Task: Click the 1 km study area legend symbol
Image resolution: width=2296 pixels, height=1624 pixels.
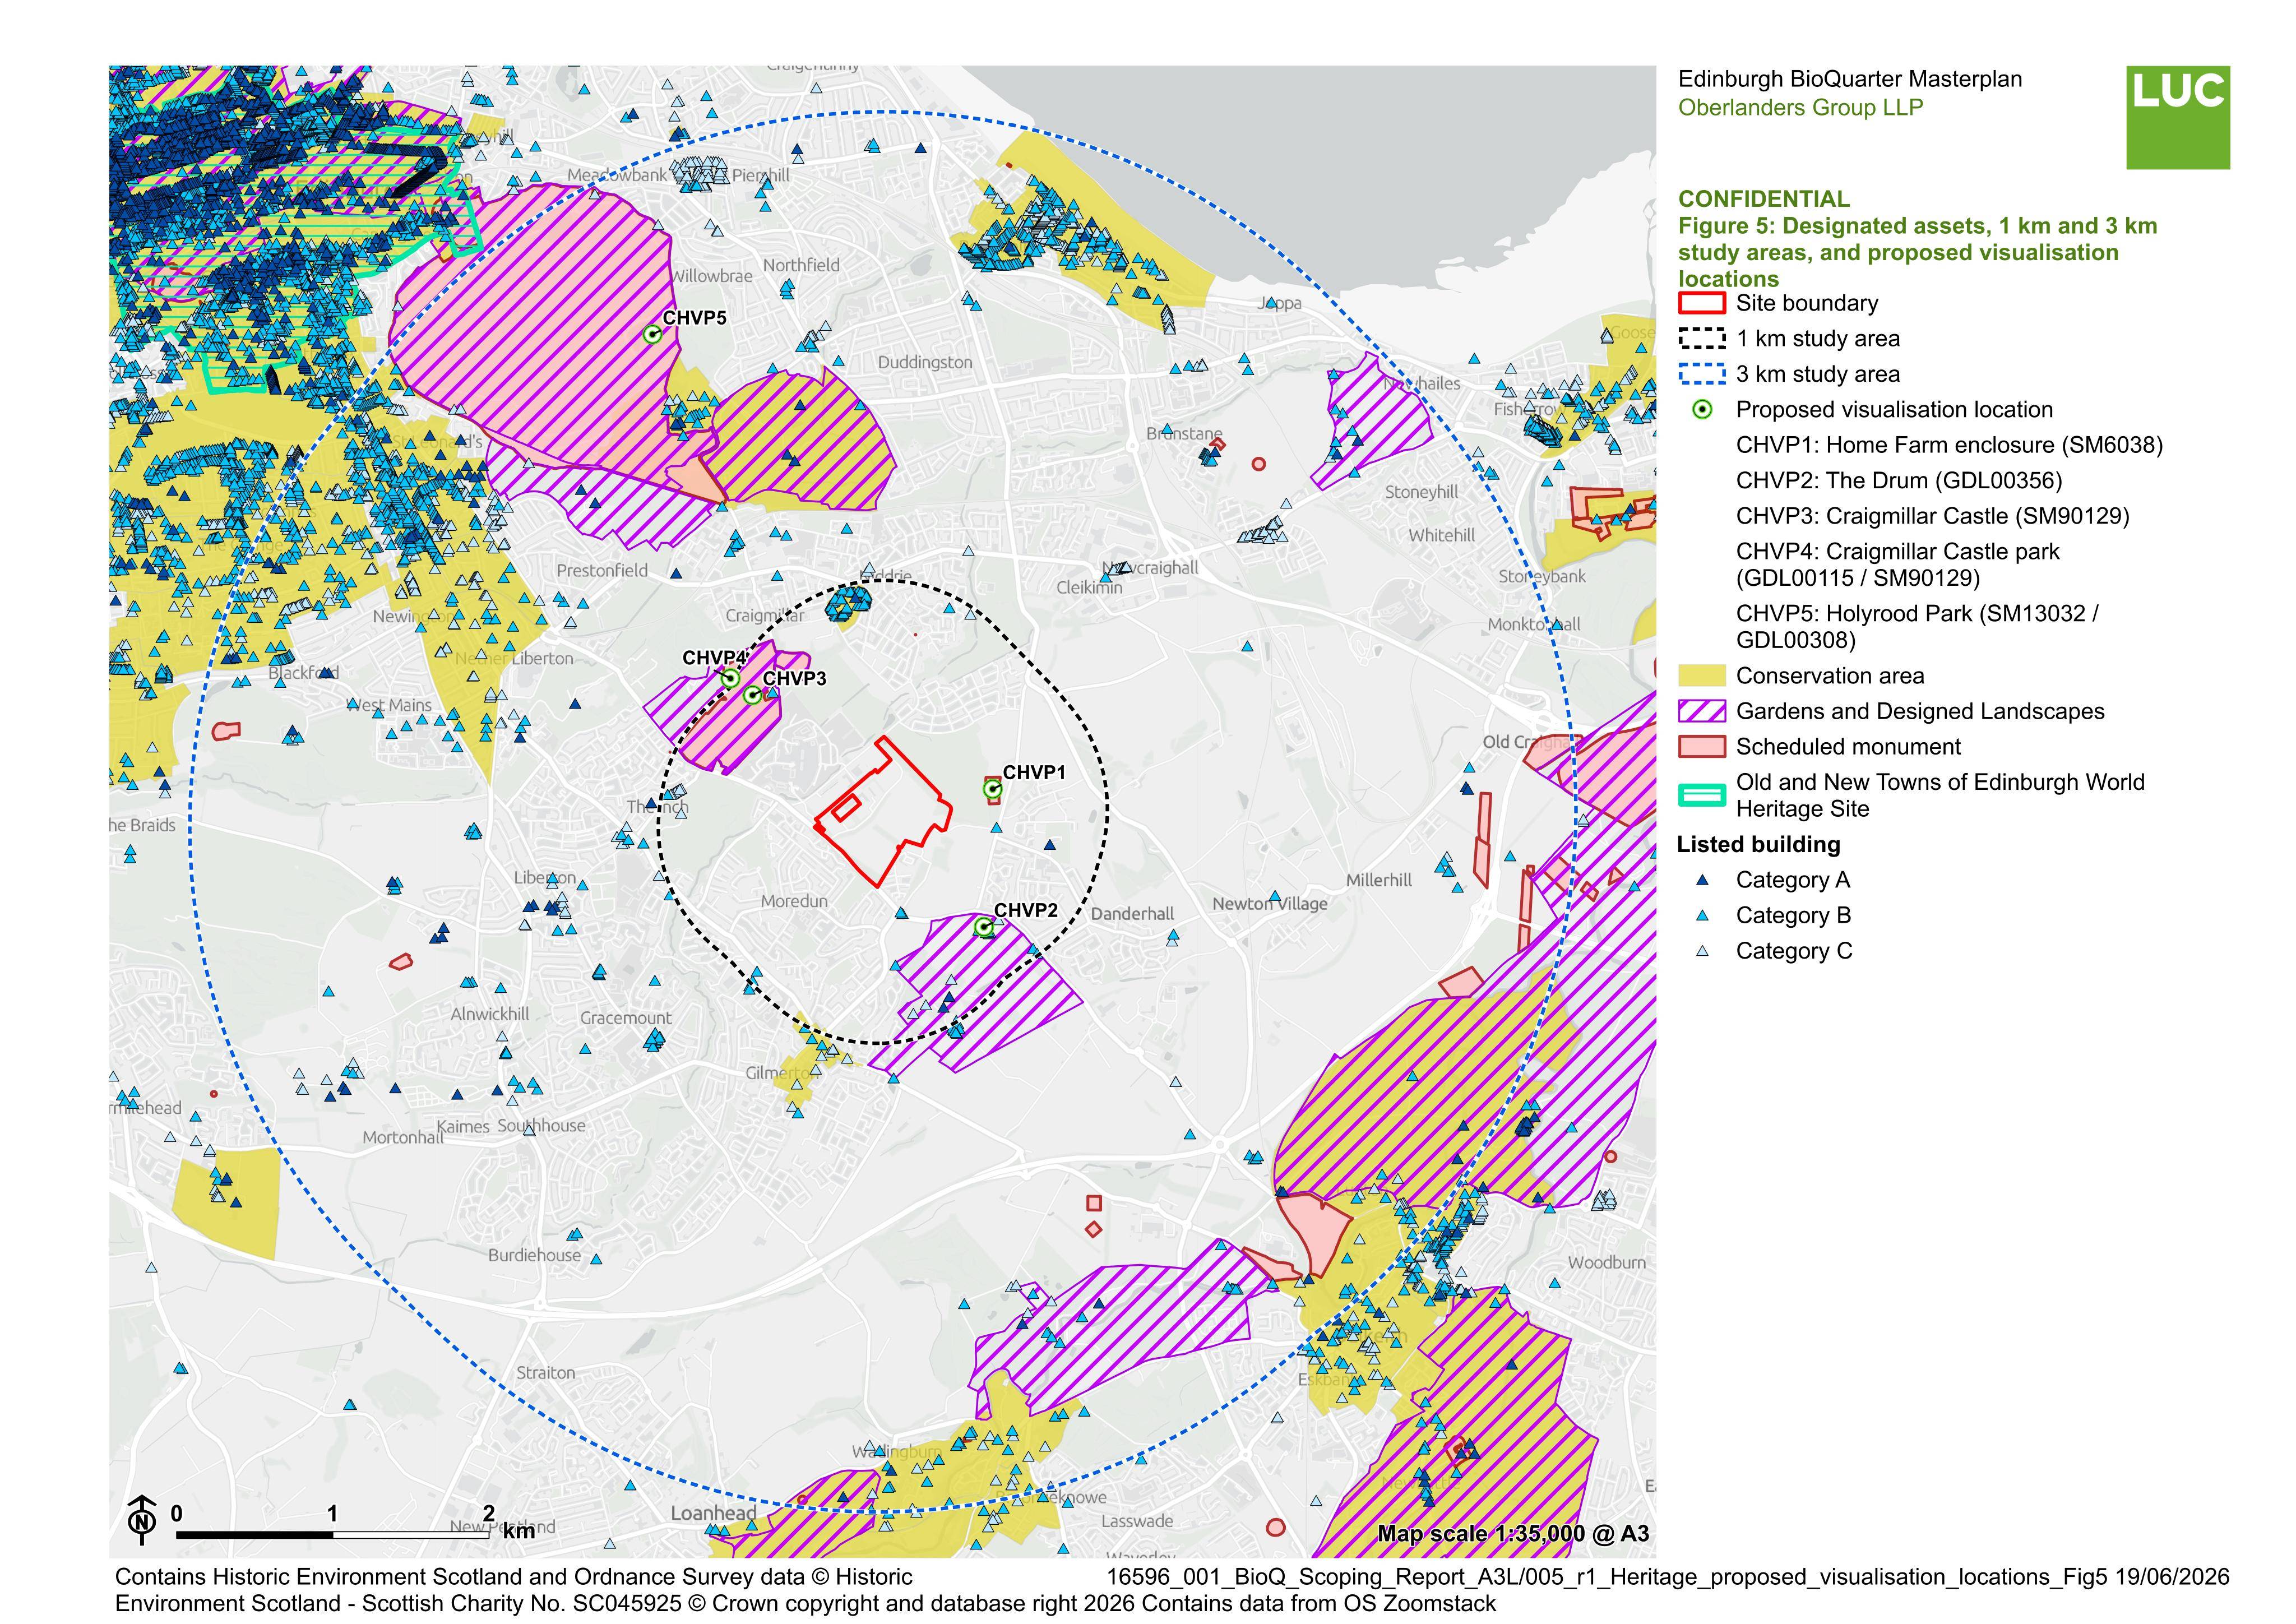Action: [x=1701, y=339]
